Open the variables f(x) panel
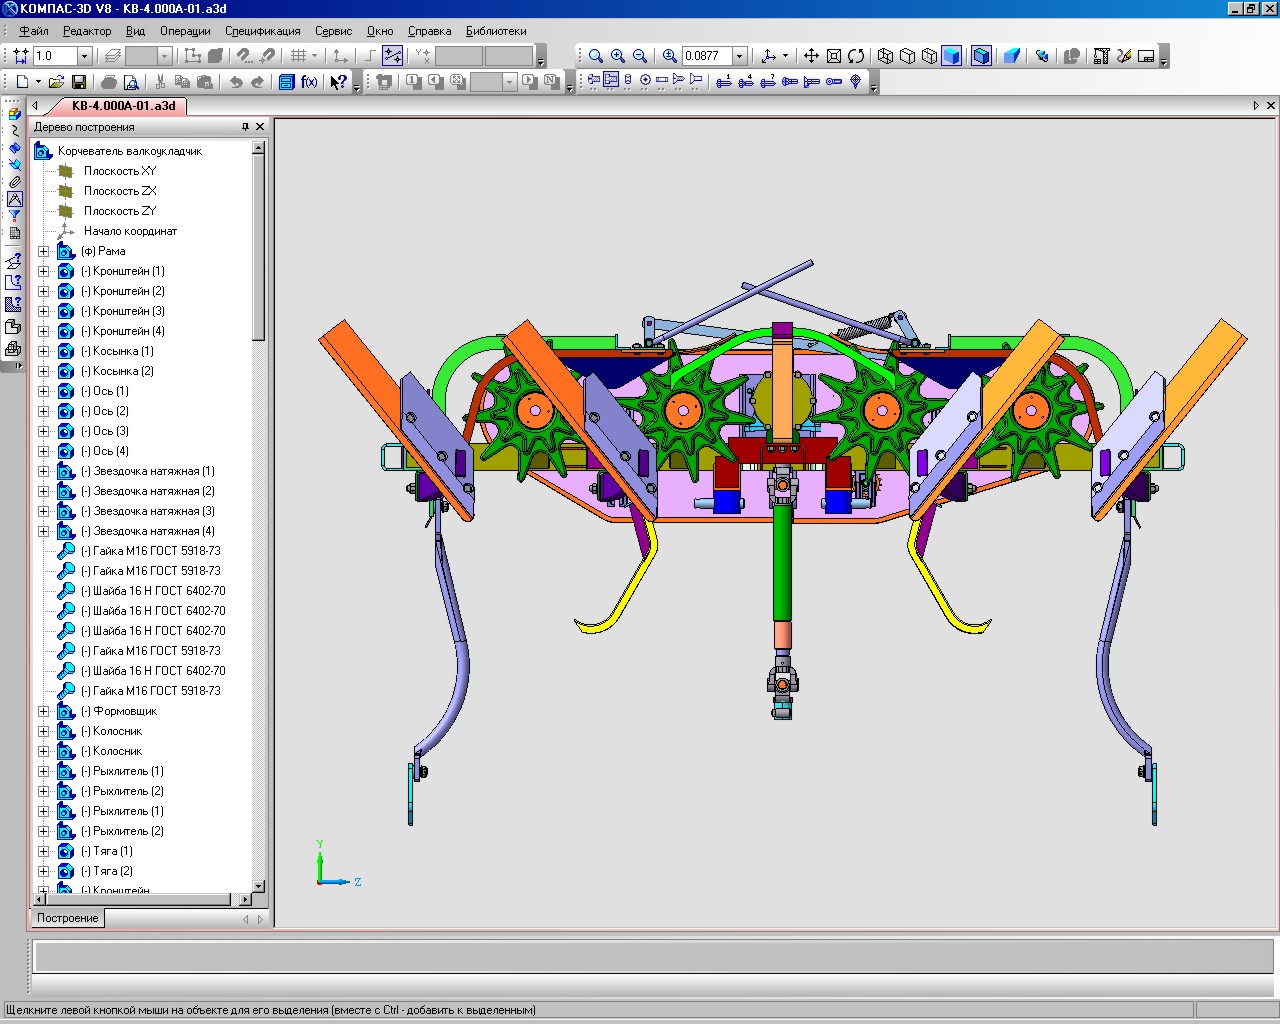 pos(309,82)
